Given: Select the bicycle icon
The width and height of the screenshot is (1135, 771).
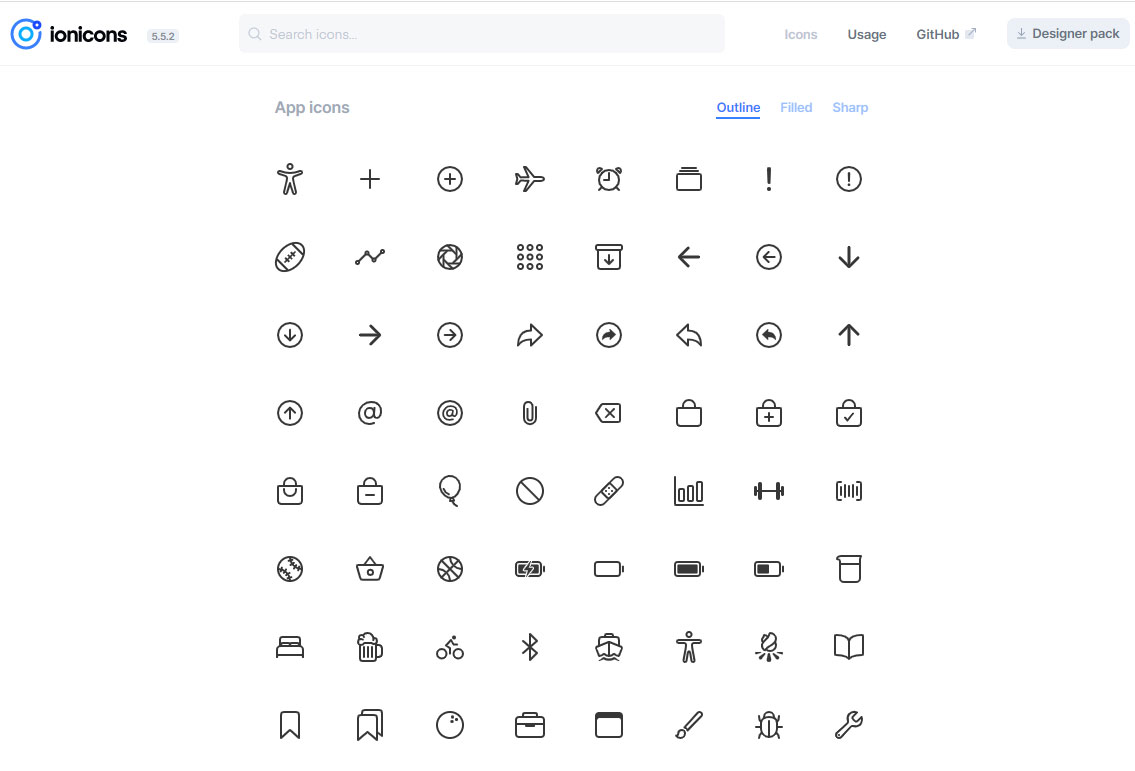Looking at the screenshot, I should 449,647.
